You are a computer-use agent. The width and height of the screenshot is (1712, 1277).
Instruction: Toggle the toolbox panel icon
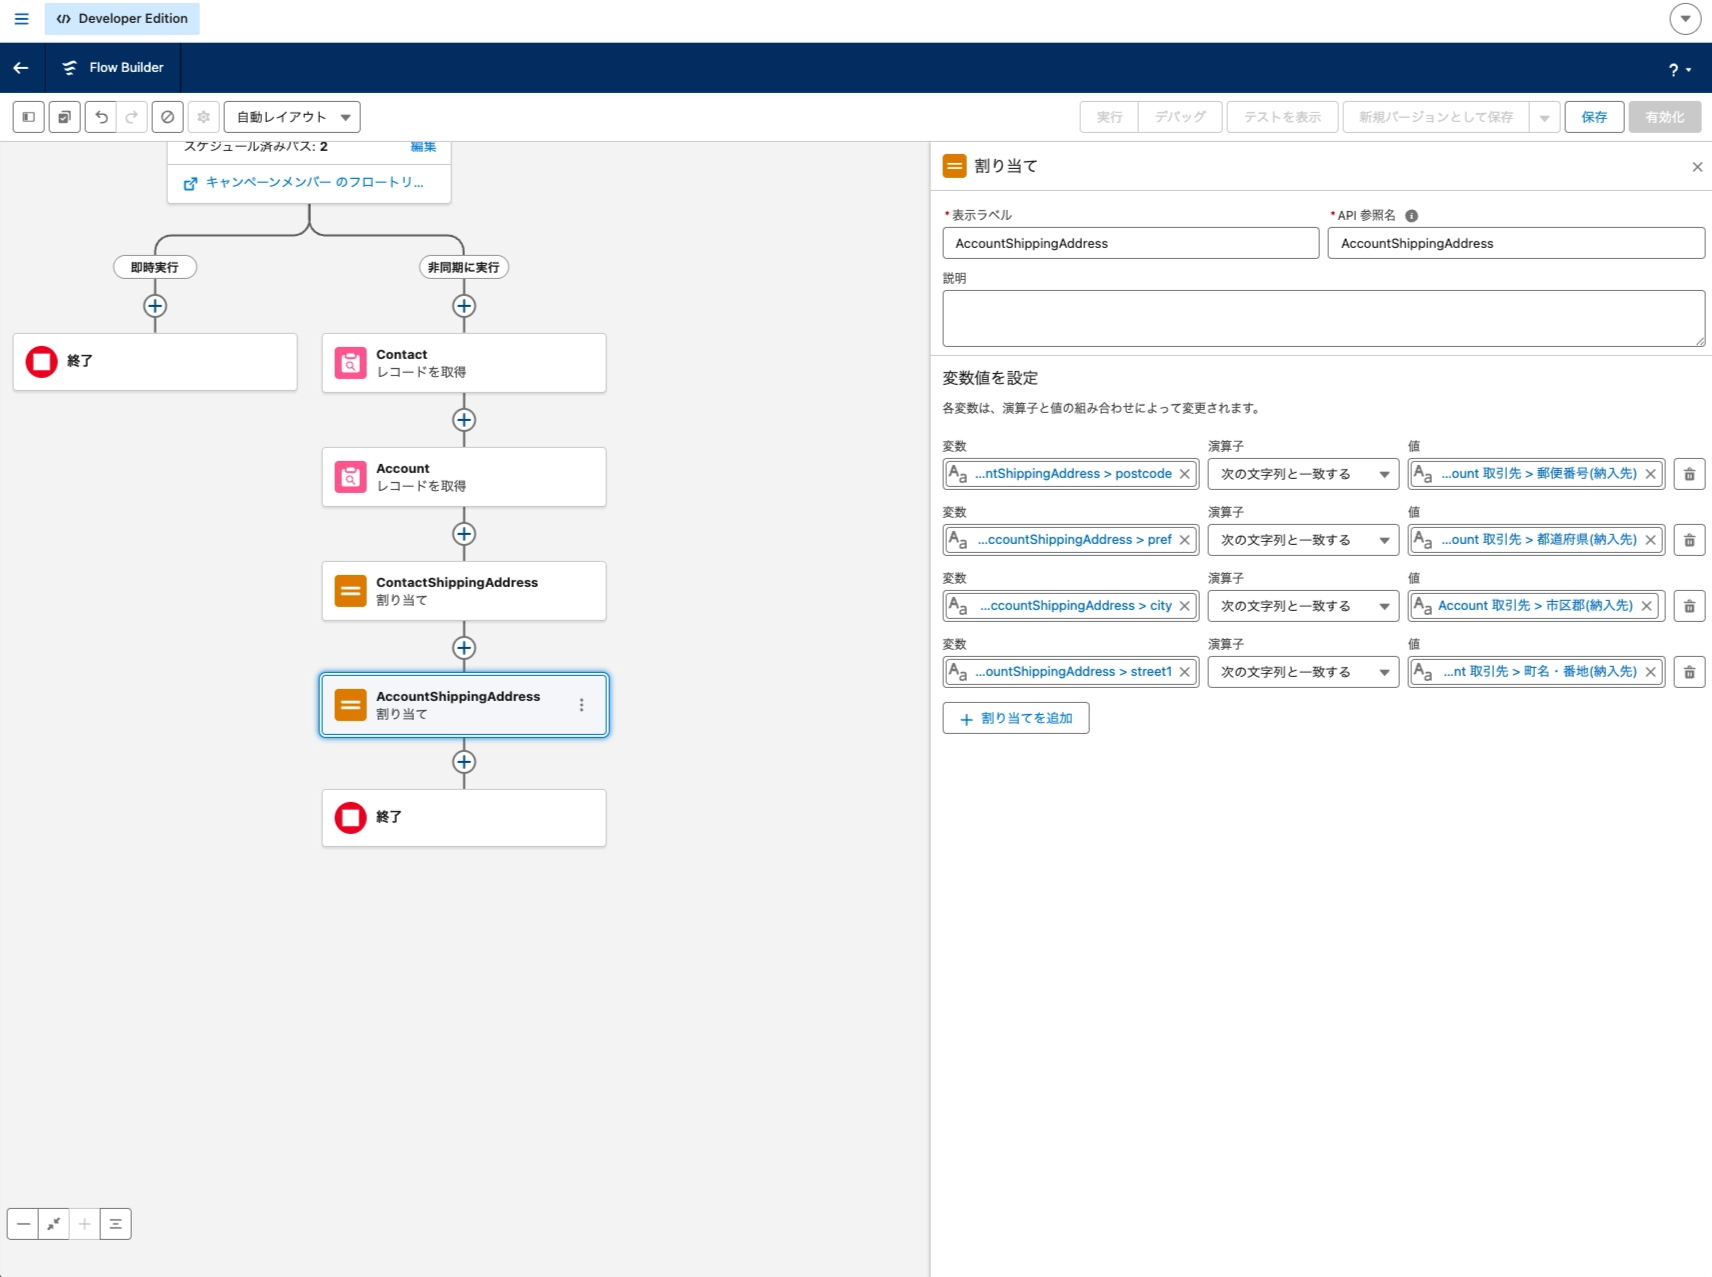(x=29, y=117)
